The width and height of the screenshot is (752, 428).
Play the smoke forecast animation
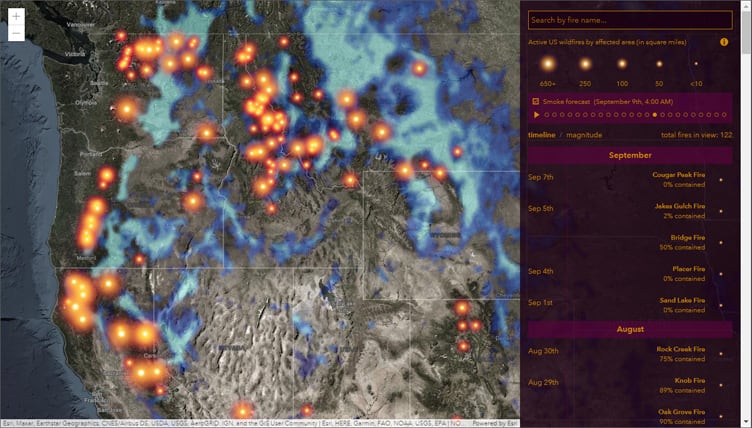[536, 115]
